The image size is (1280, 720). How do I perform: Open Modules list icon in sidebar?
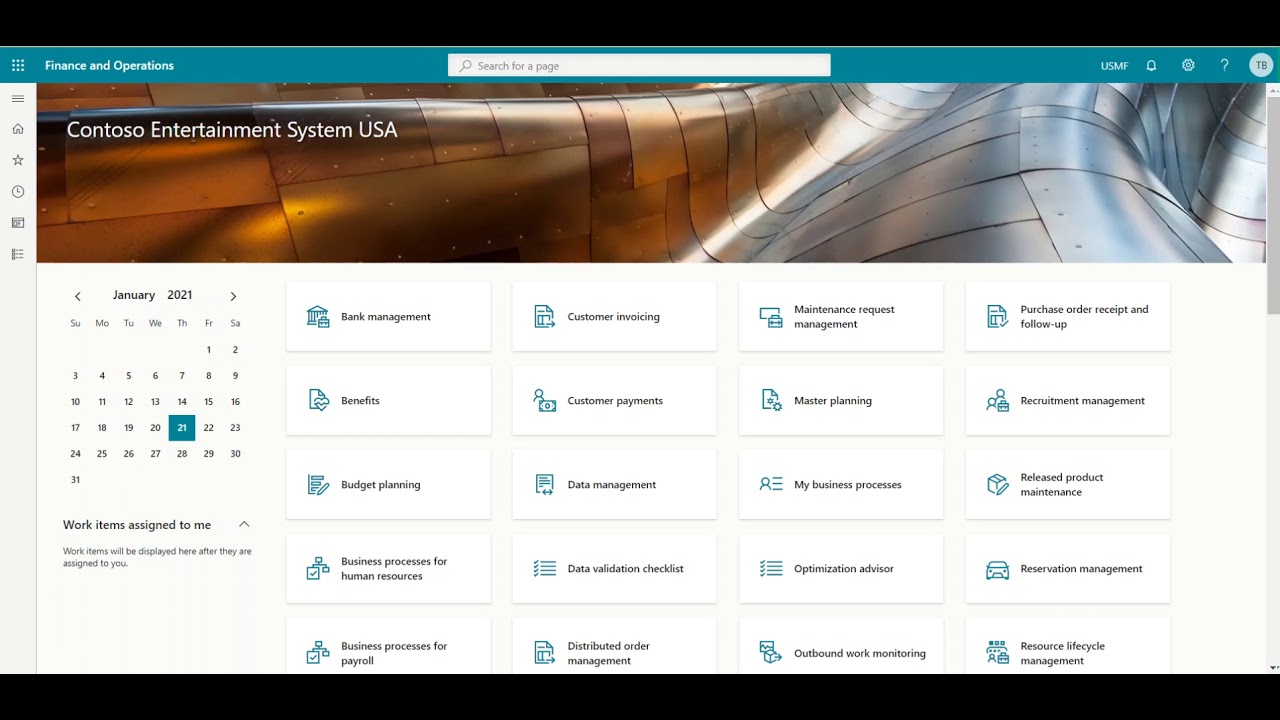(18, 254)
